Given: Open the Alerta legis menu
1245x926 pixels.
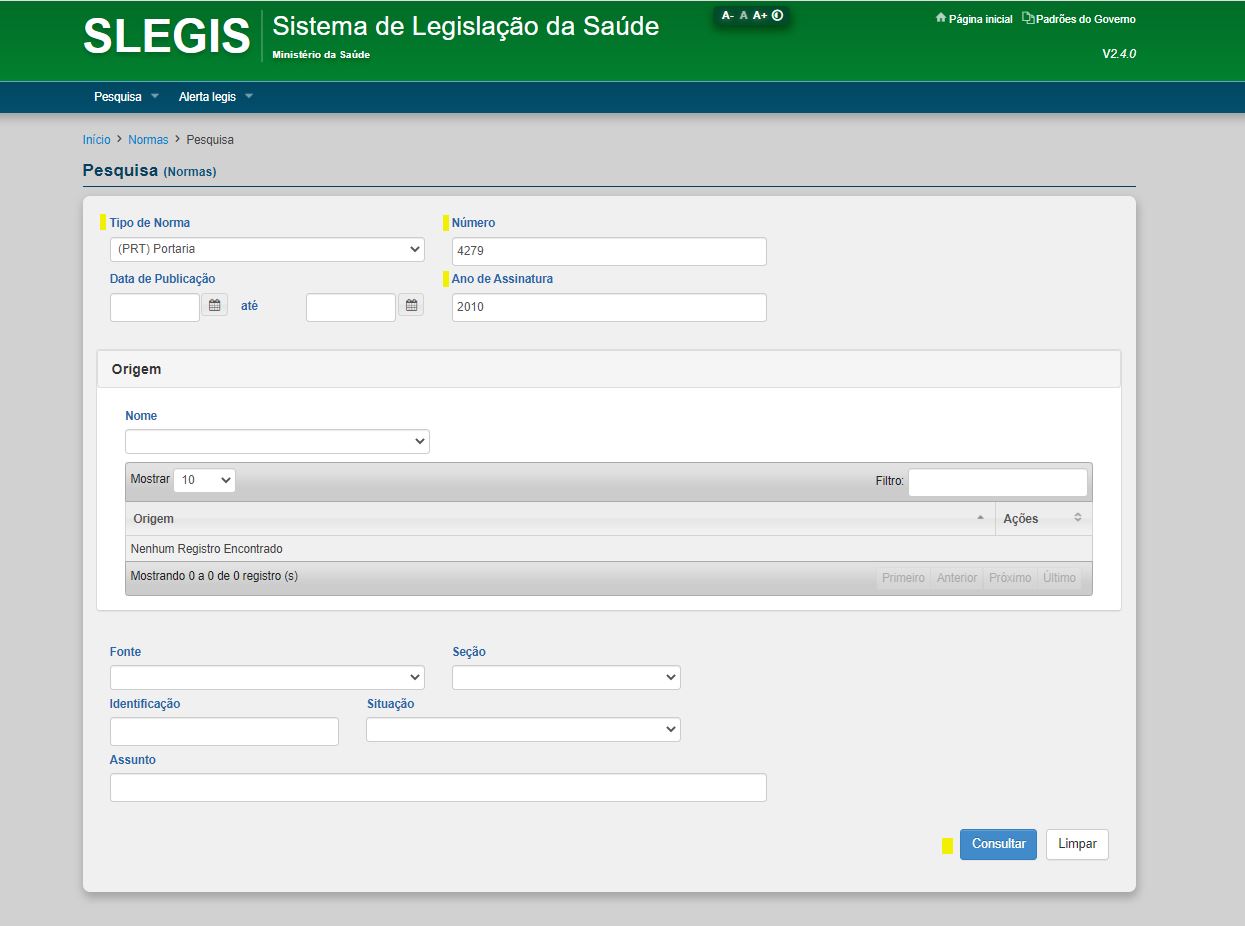Looking at the screenshot, I should coord(215,97).
